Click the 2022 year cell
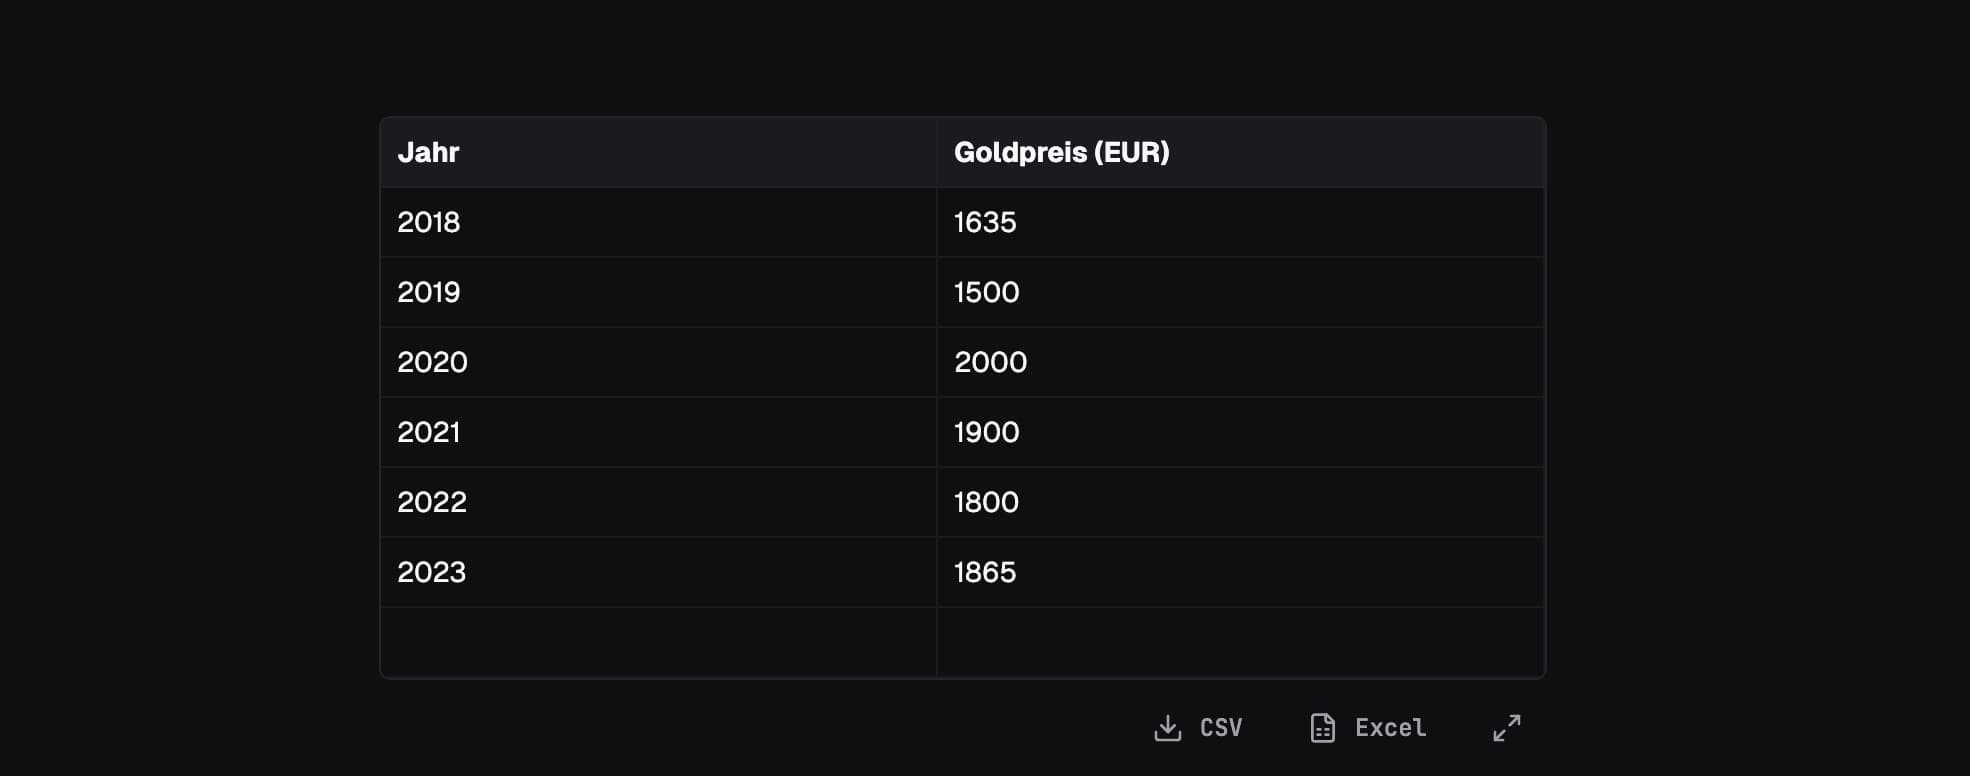 [x=658, y=502]
